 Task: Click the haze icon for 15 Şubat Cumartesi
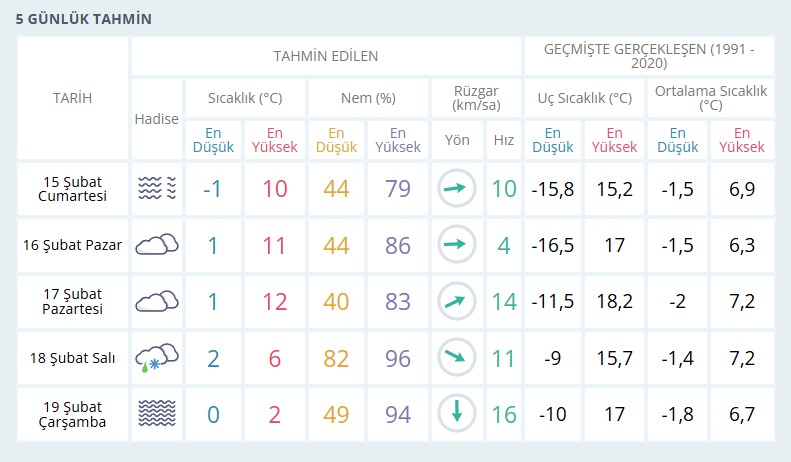click(x=157, y=188)
